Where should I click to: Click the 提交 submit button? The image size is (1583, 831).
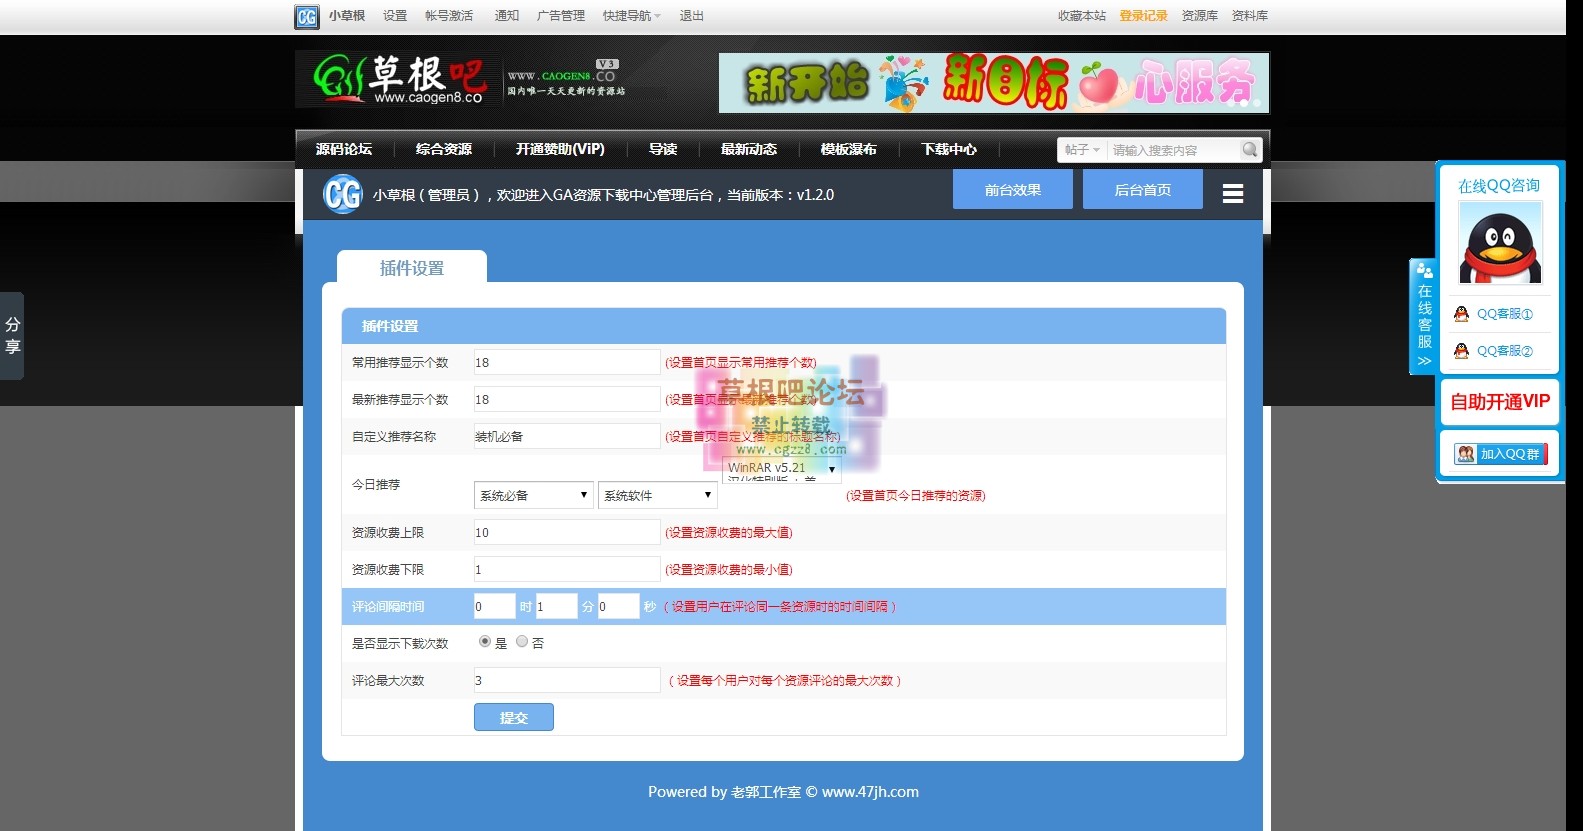click(x=514, y=717)
